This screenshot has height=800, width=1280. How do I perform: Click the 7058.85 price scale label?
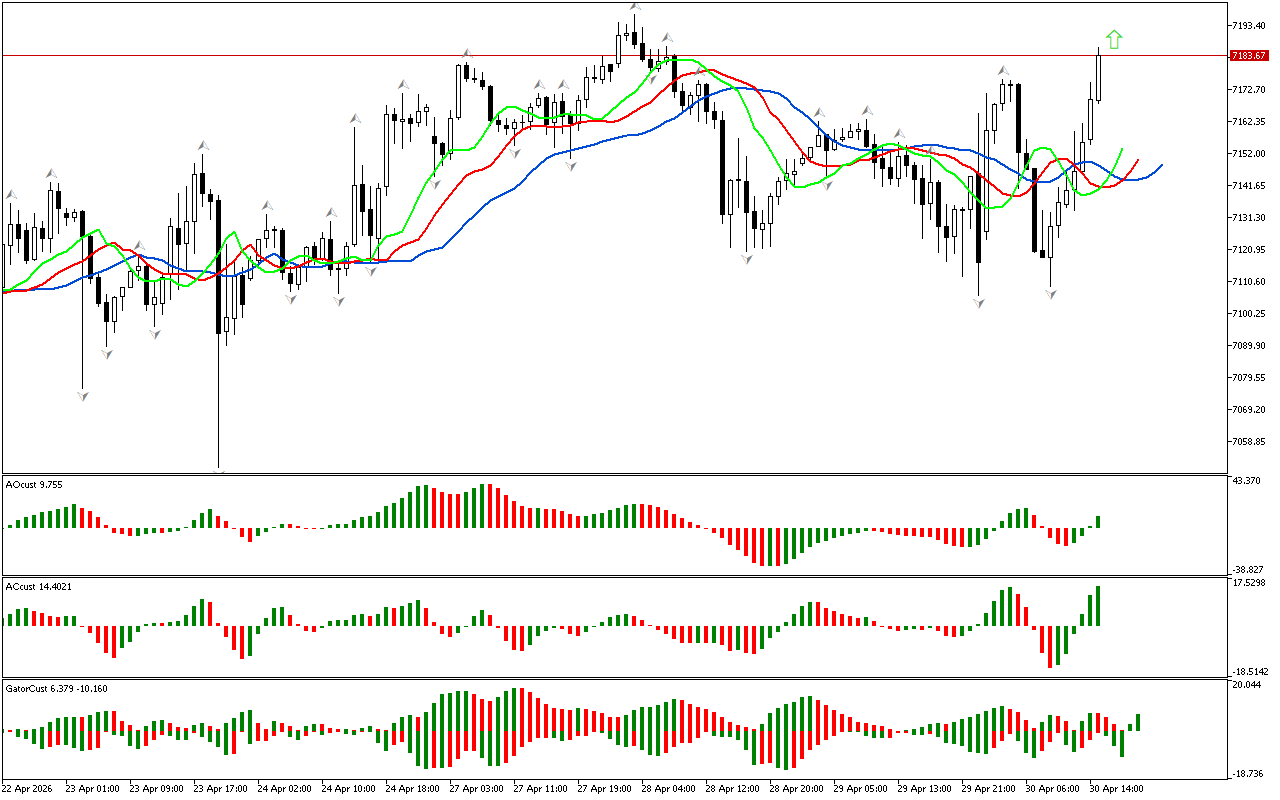click(1250, 441)
